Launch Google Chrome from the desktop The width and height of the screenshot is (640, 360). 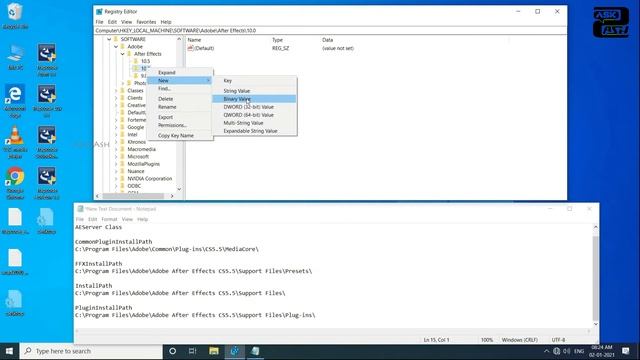15,176
